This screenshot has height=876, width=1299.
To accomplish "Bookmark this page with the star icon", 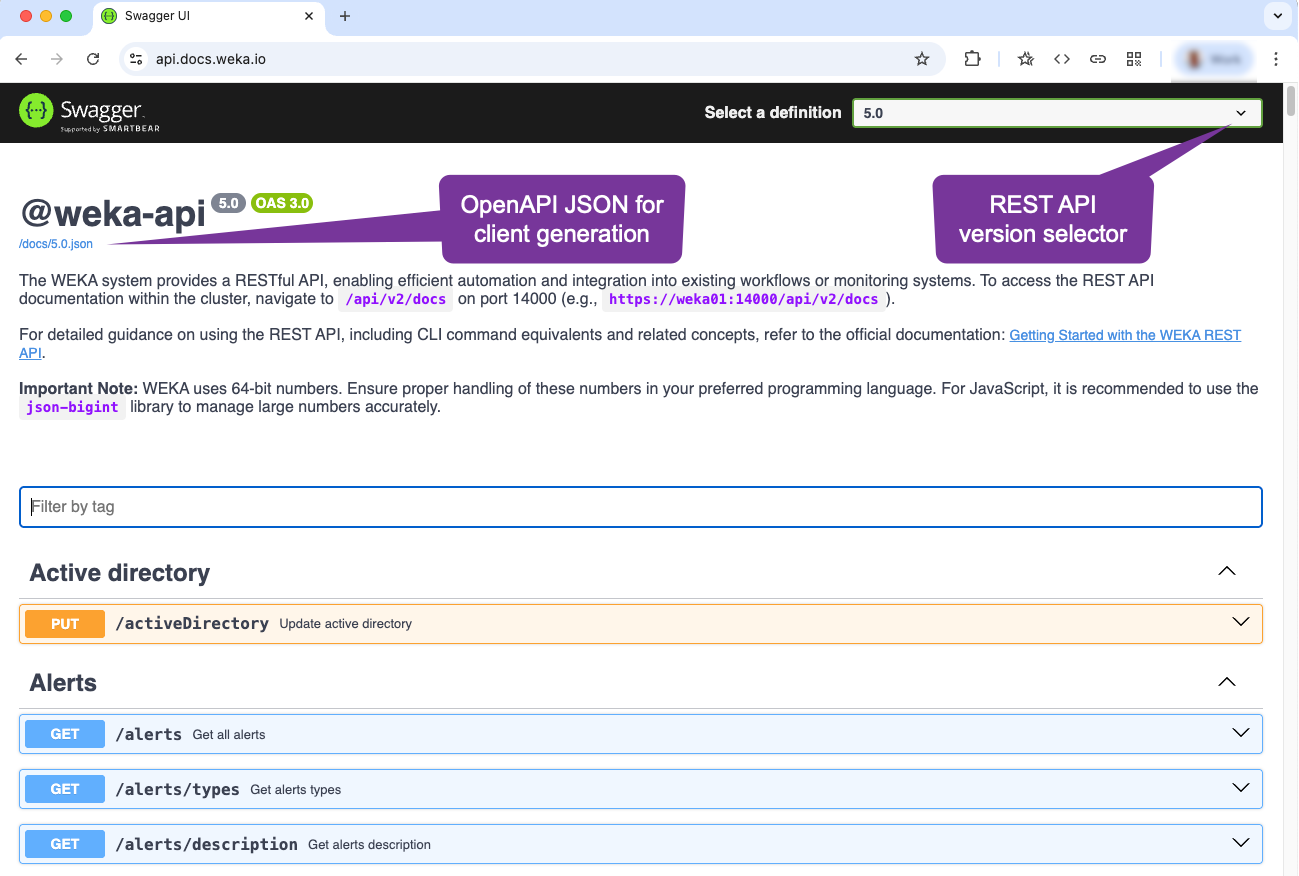I will tap(921, 59).
